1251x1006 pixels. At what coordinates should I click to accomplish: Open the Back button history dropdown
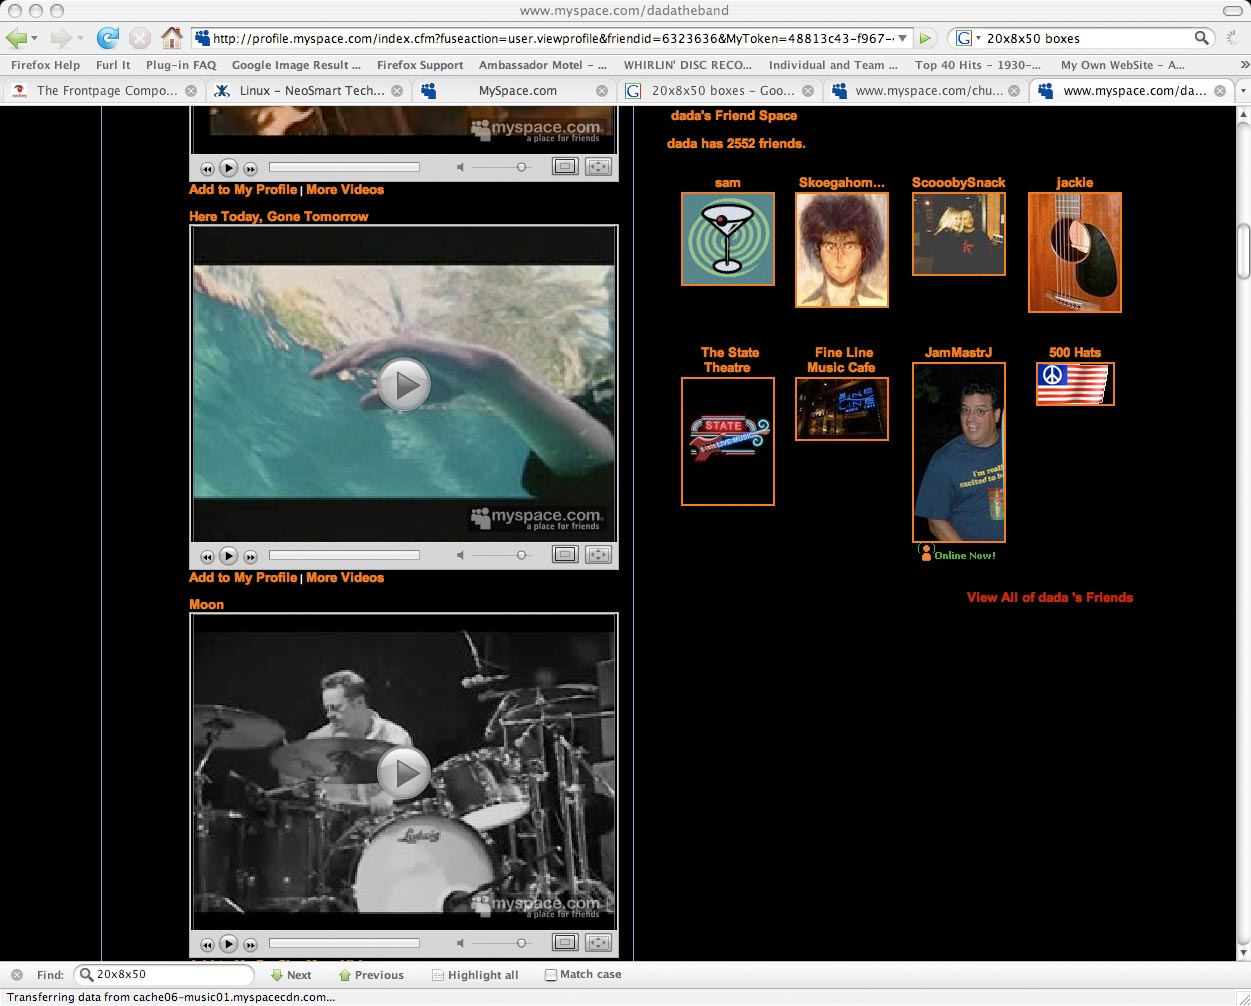pyautogui.click(x=35, y=39)
